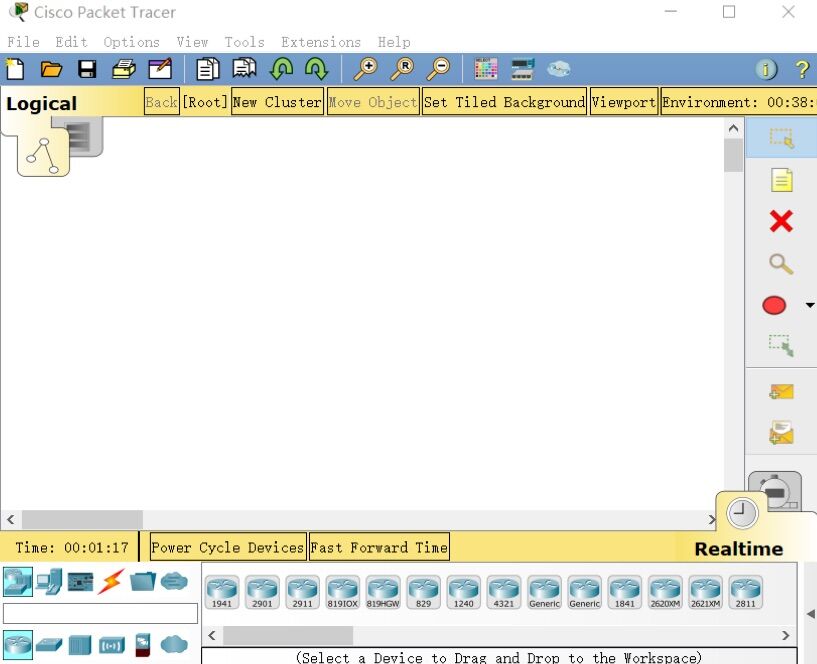Select the 2811 router device
This screenshot has height=664, width=817.
pos(746,592)
